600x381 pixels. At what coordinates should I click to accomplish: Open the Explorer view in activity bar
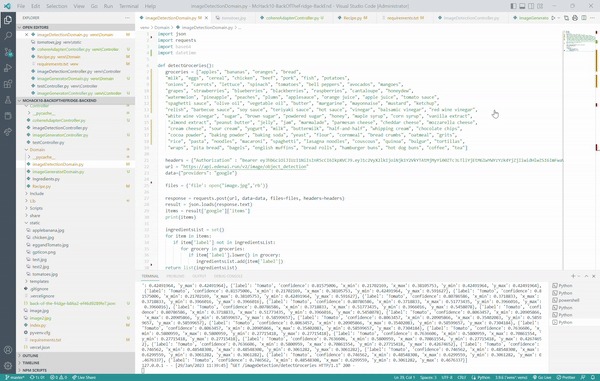[8, 20]
